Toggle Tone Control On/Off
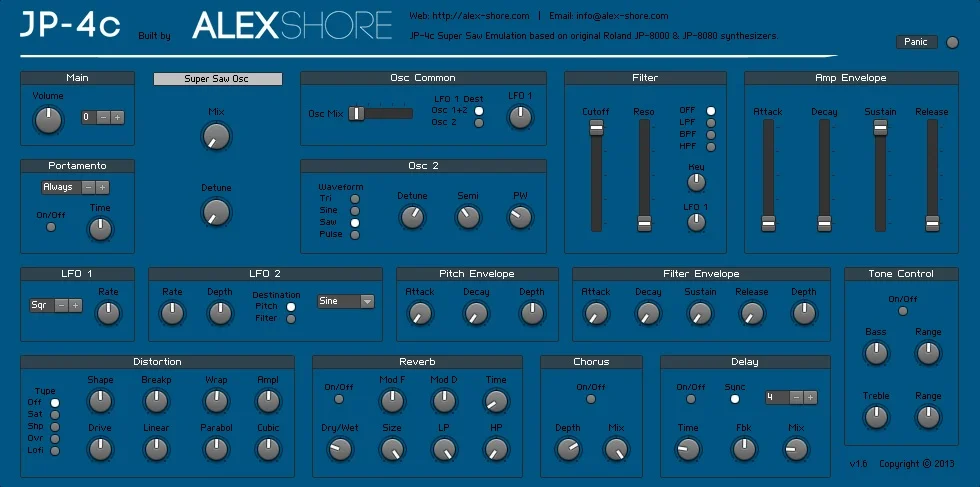Screen dimensions: 980x487 tap(902, 311)
